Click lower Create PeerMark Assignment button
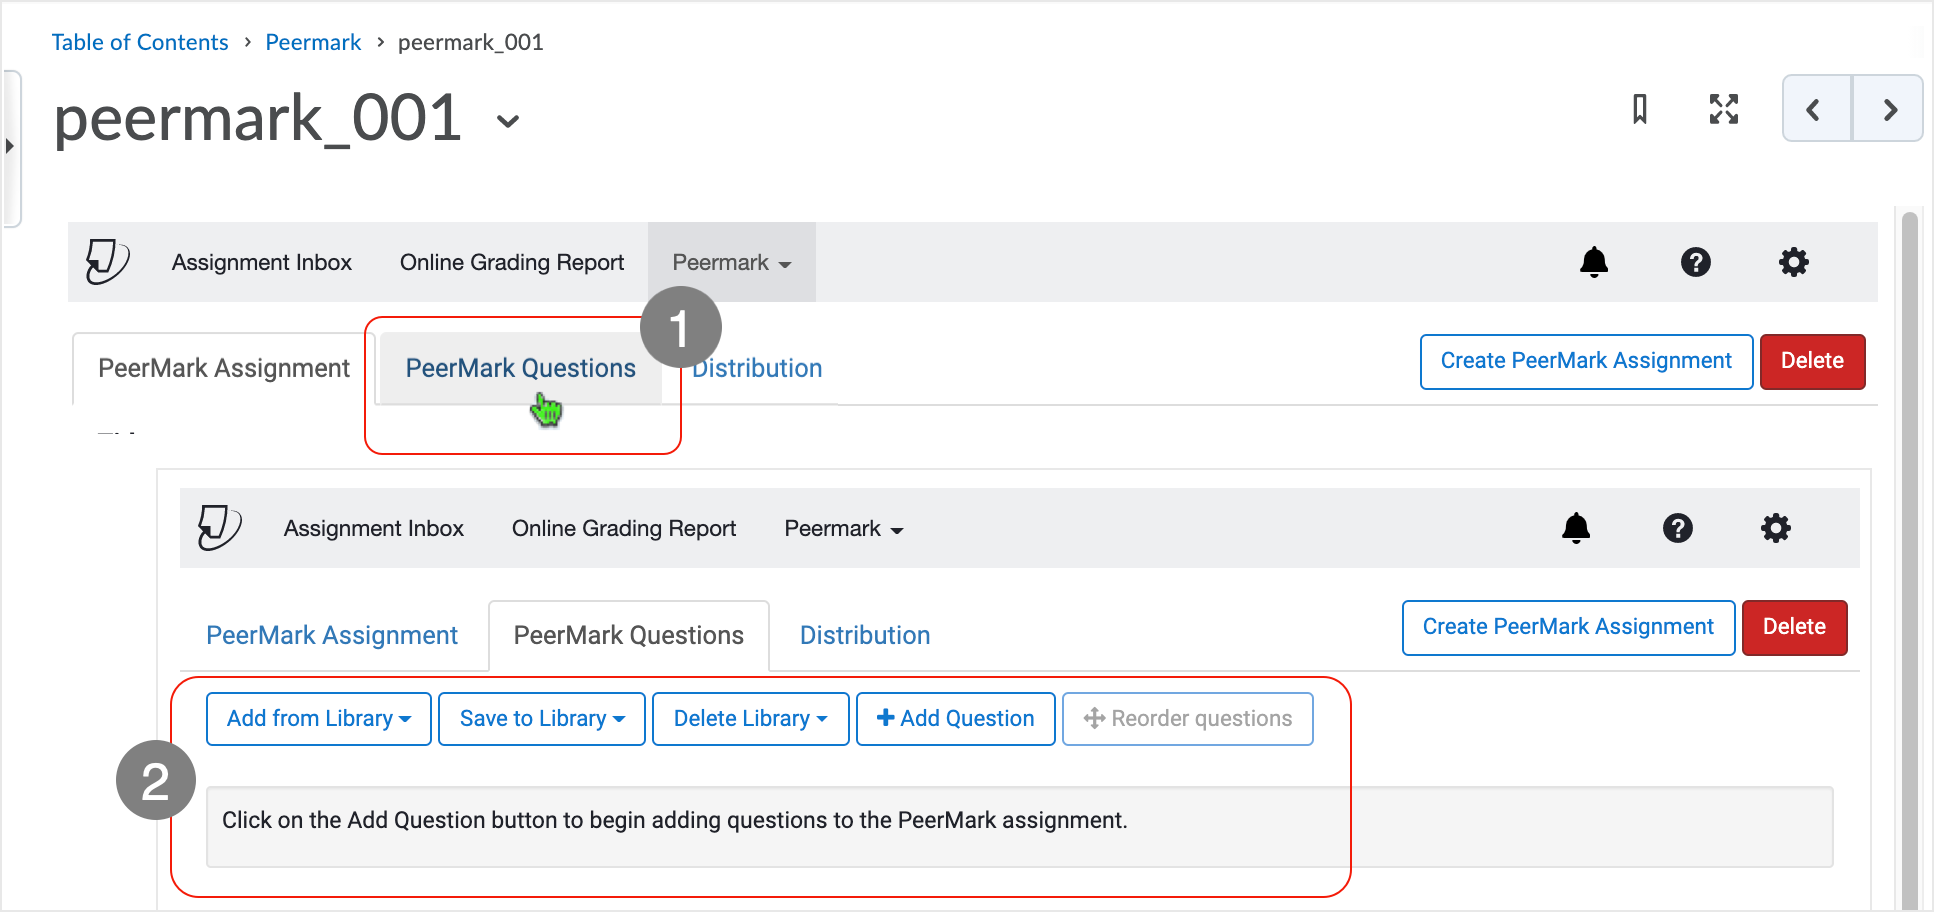 (1568, 627)
